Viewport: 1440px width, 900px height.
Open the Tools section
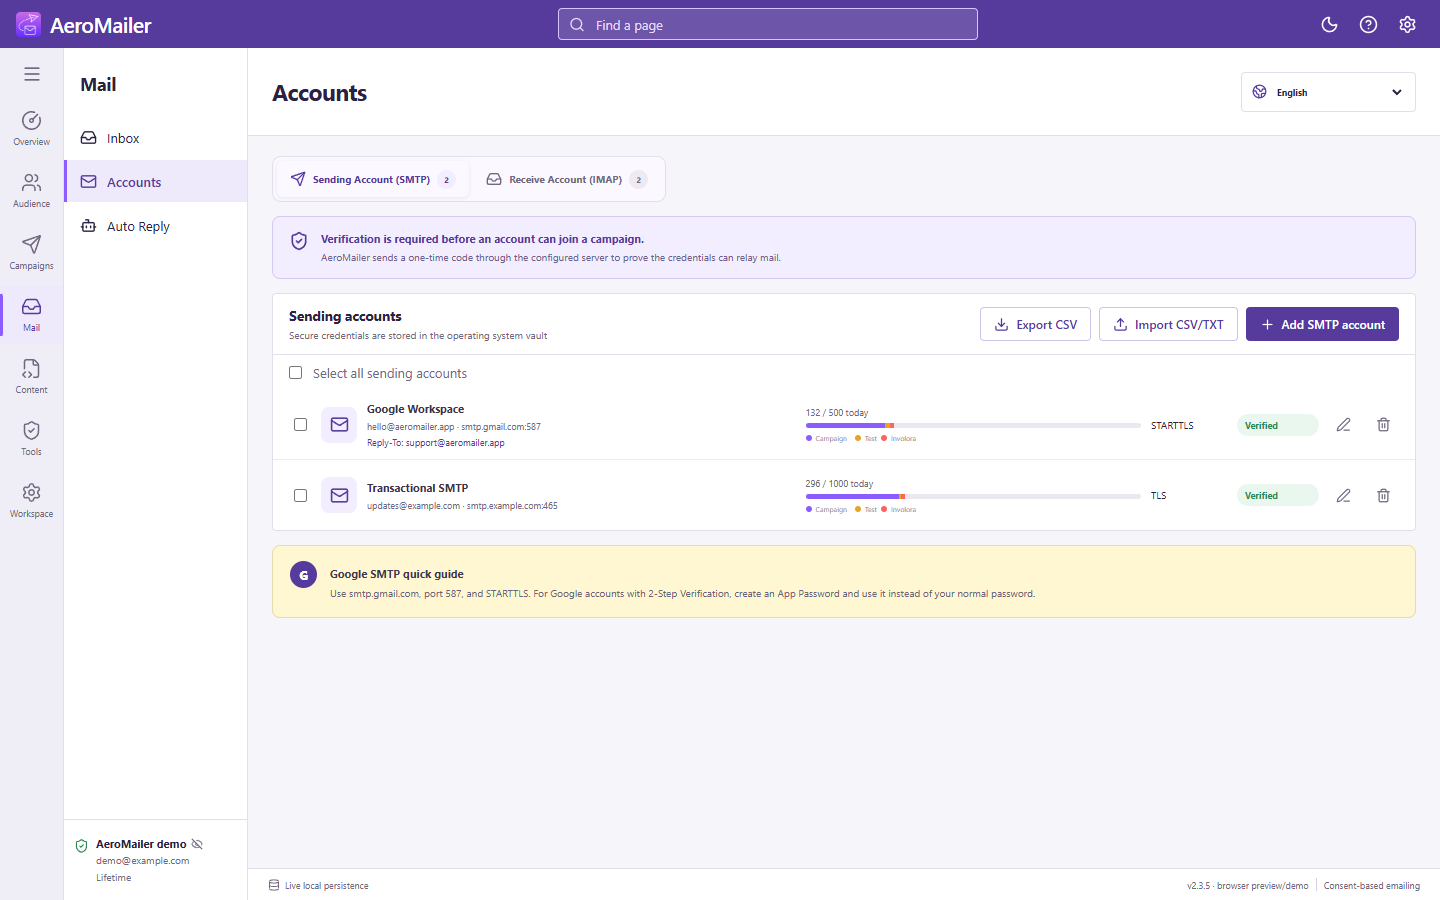(x=32, y=438)
